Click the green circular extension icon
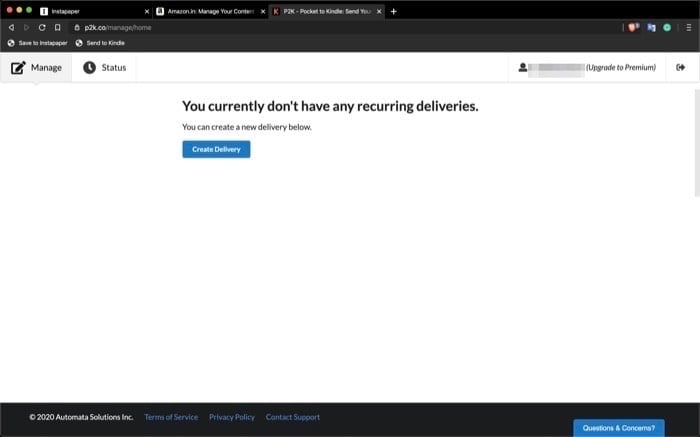This screenshot has height=437, width=700. pyautogui.click(x=667, y=28)
